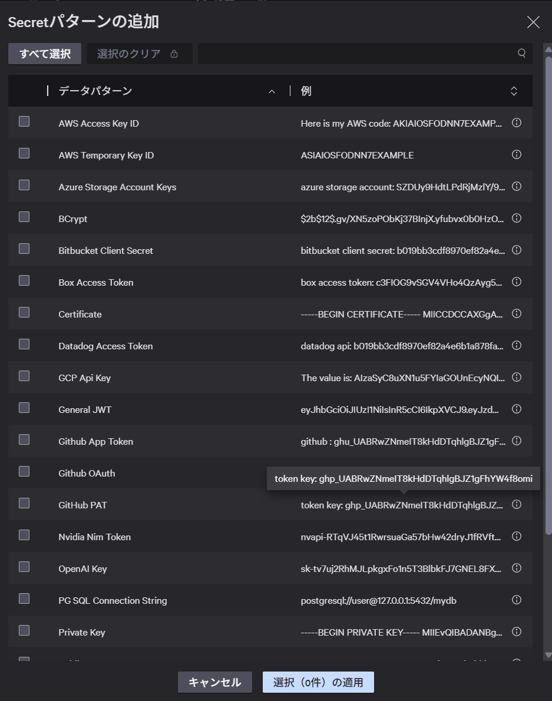Image resolution: width=552 pixels, height=701 pixels.
Task: Tick the Github OAuth checkbox
Action: click(x=24, y=471)
